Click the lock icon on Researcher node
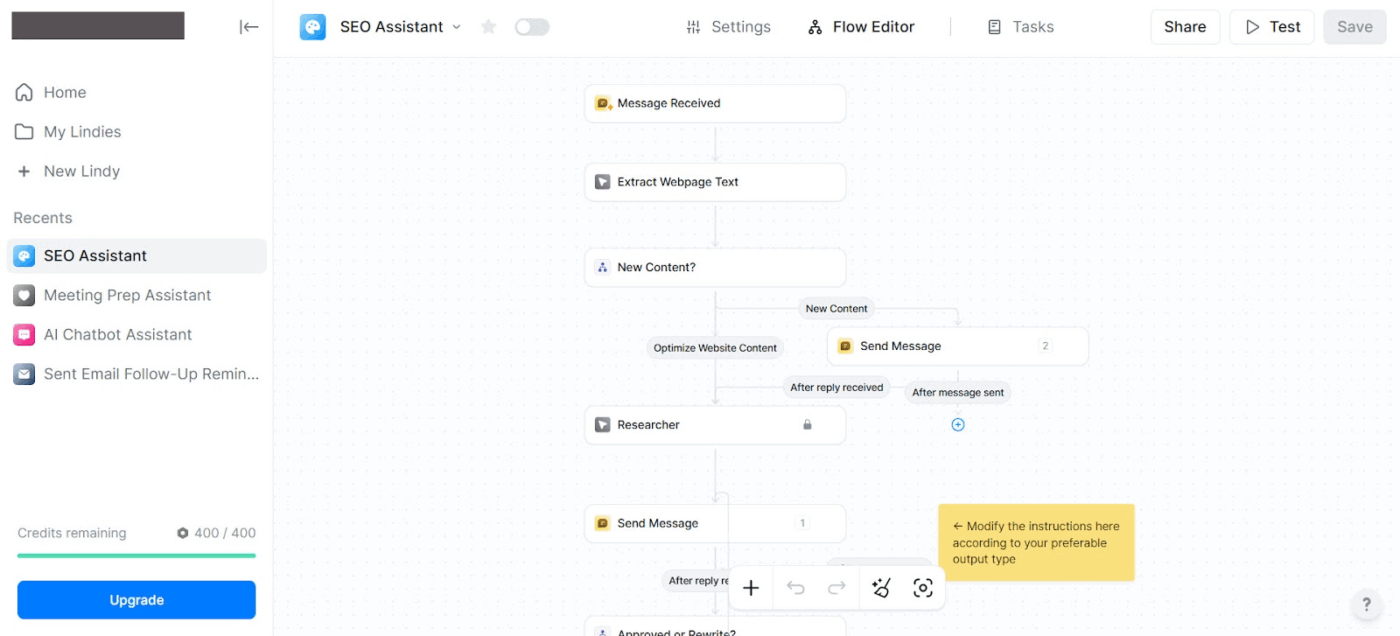The height and width of the screenshot is (636, 1400). [807, 424]
